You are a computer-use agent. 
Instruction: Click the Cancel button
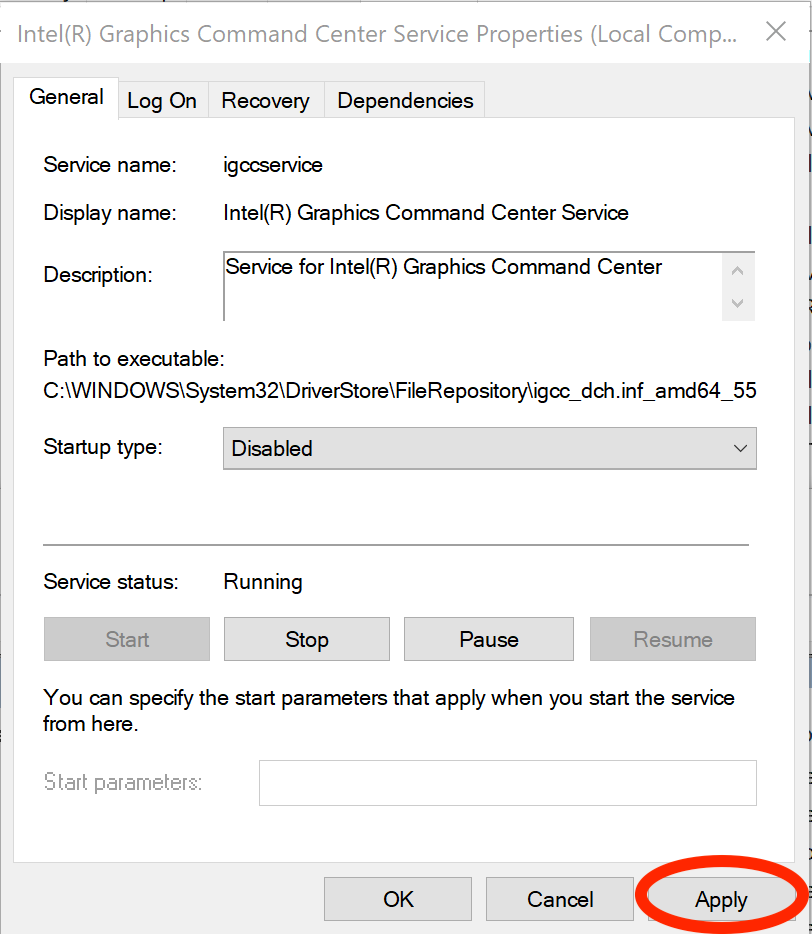click(x=560, y=899)
